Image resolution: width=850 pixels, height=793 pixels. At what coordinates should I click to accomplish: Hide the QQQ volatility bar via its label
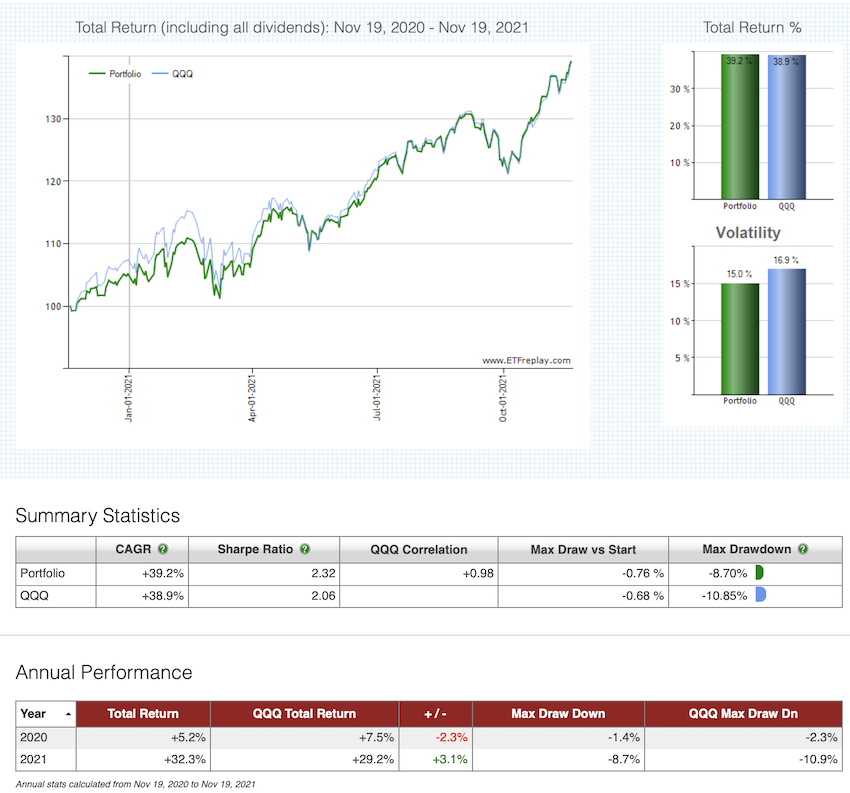[786, 401]
